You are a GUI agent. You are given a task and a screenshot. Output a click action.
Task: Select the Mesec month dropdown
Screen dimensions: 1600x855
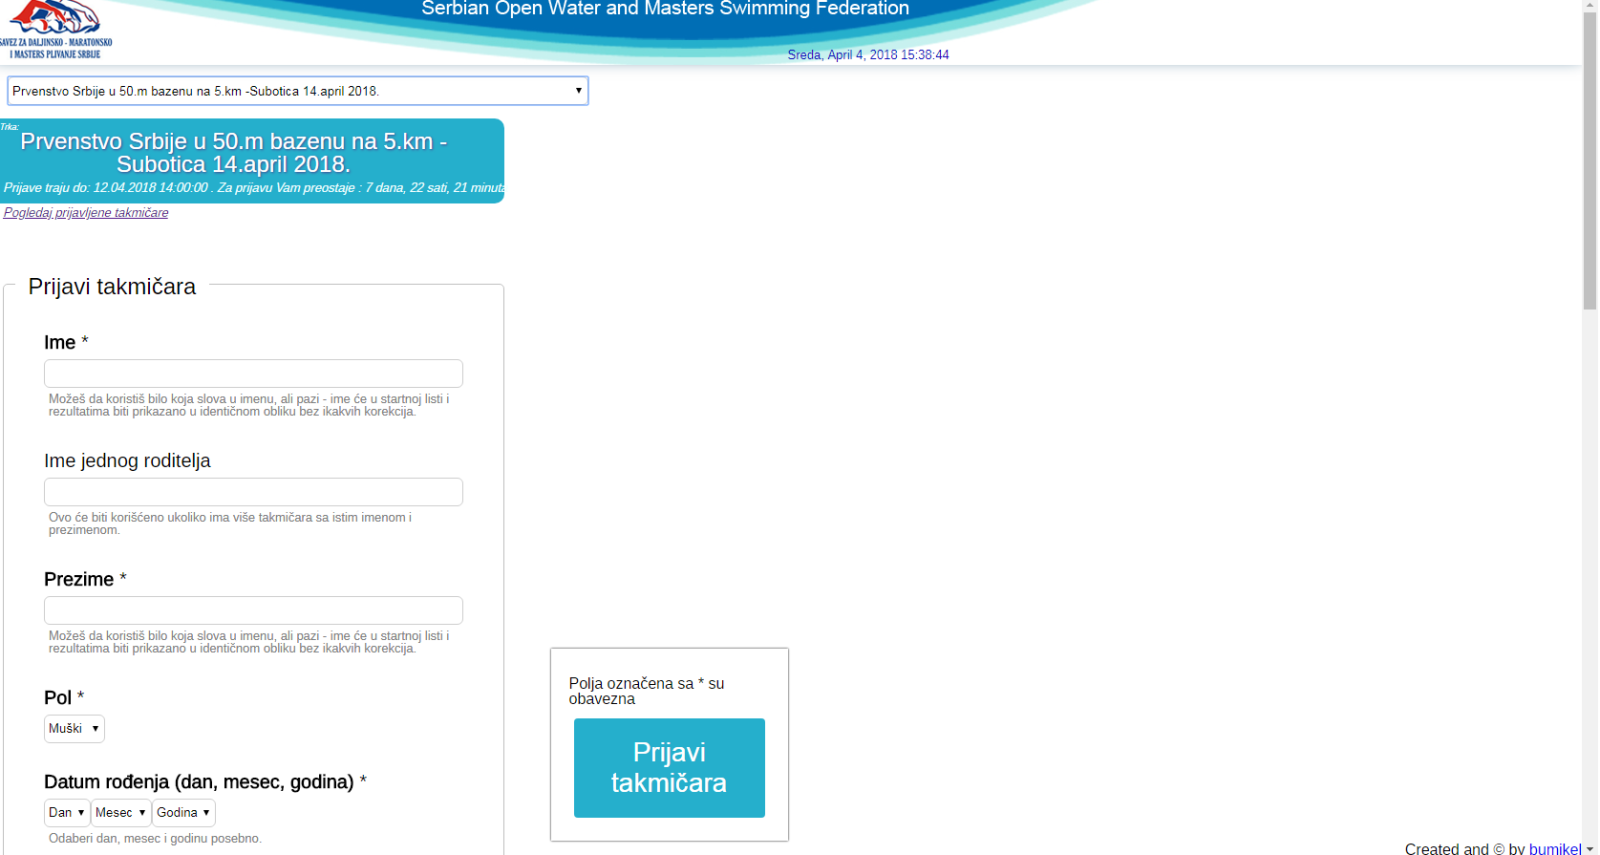click(x=121, y=813)
